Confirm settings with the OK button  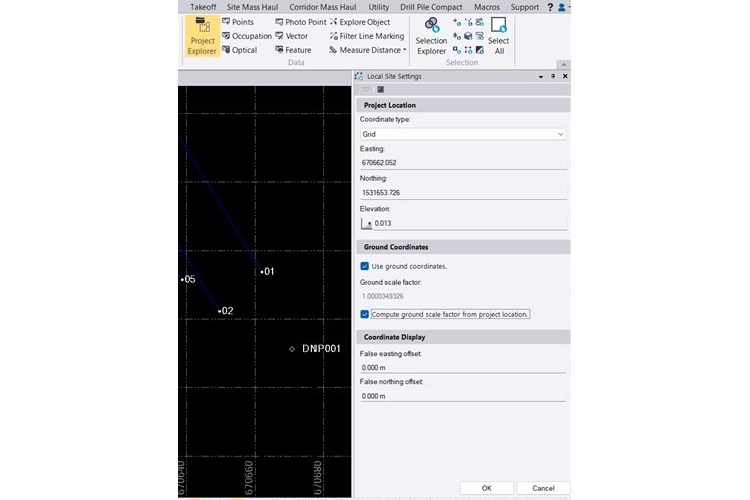[x=486, y=488]
